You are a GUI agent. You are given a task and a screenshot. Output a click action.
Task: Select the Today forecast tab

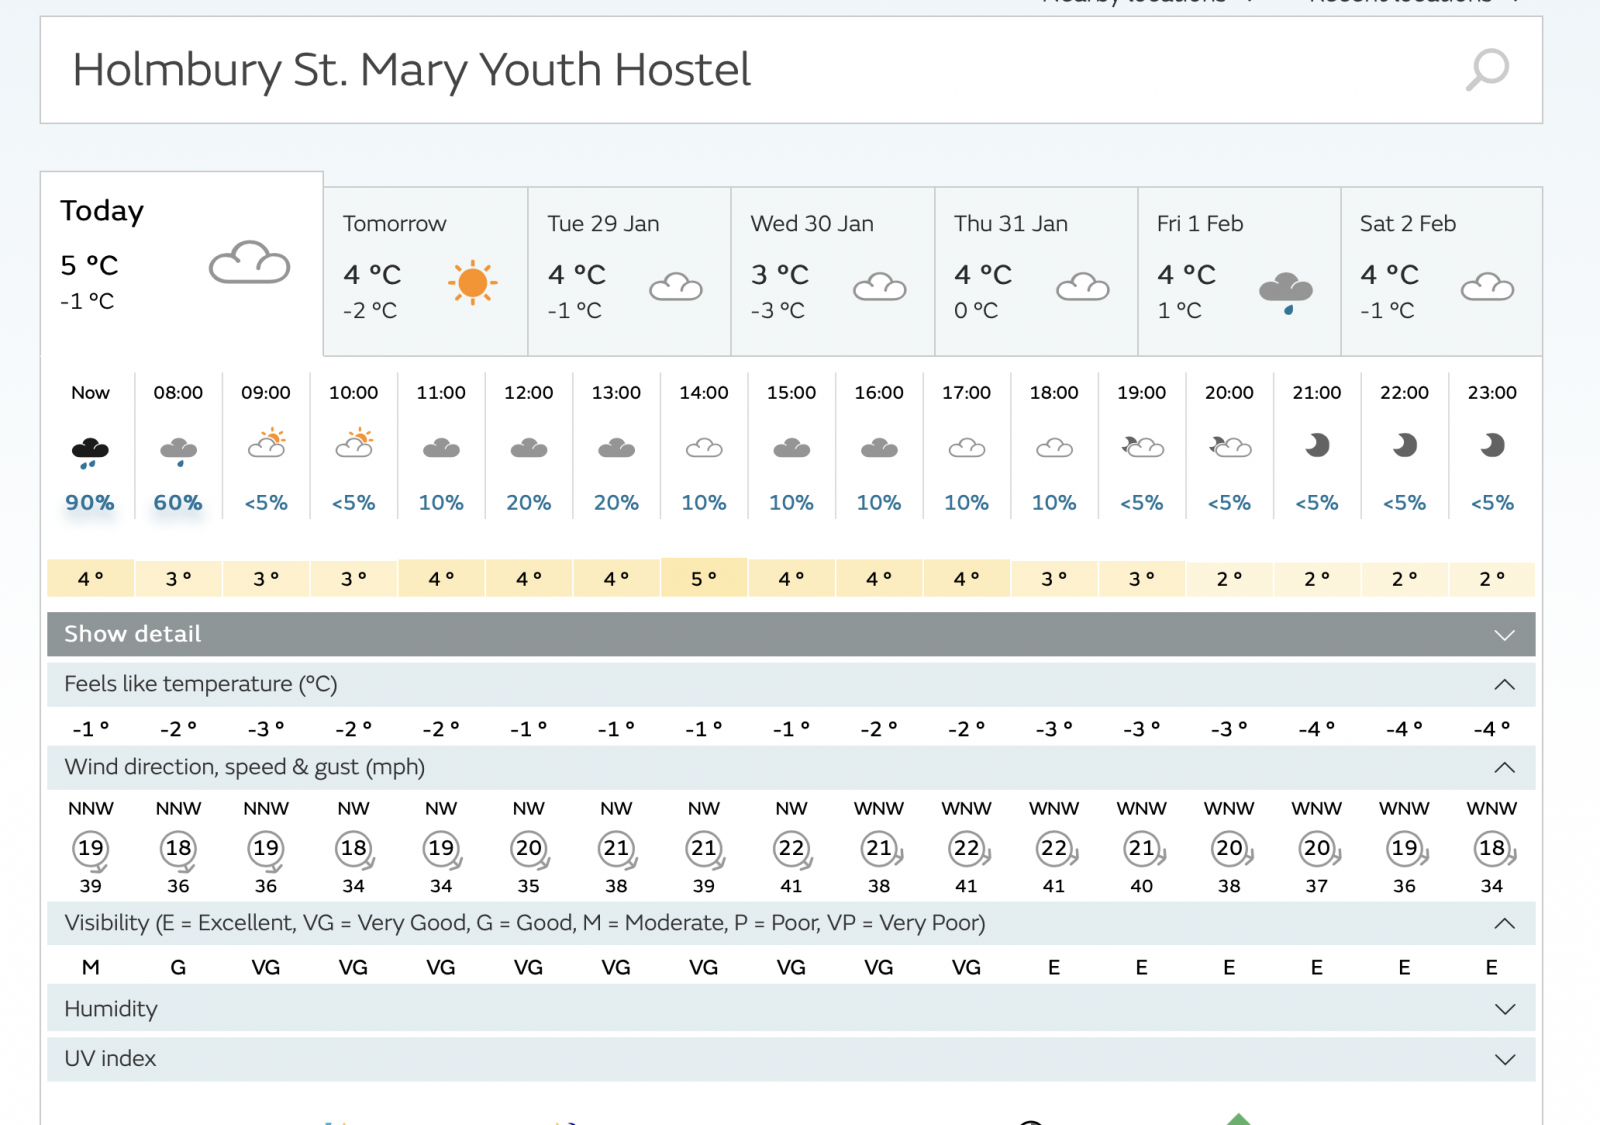coord(182,263)
